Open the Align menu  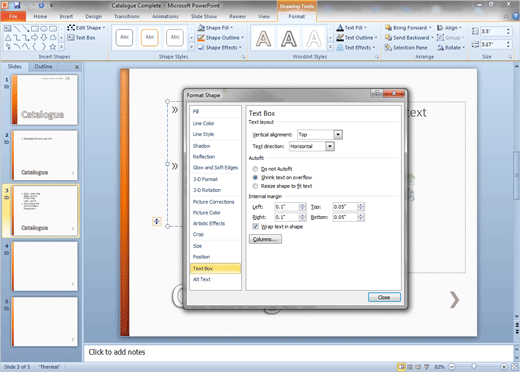pos(450,28)
